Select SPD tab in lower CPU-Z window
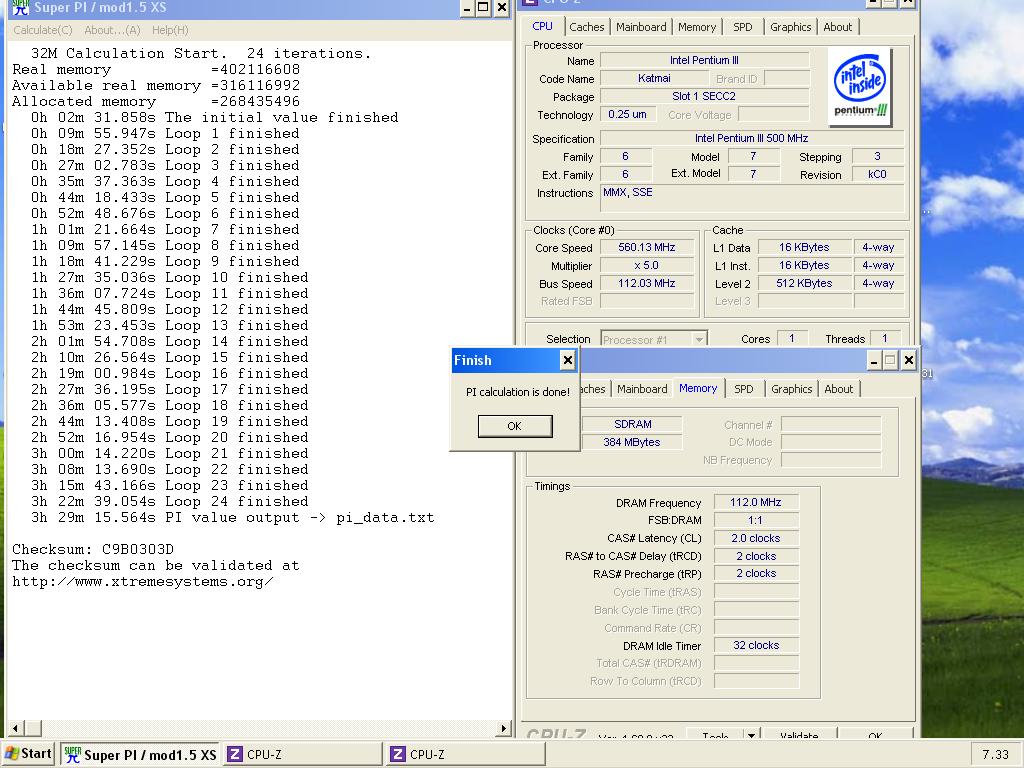Viewport: 1024px width, 768px height. [x=743, y=389]
